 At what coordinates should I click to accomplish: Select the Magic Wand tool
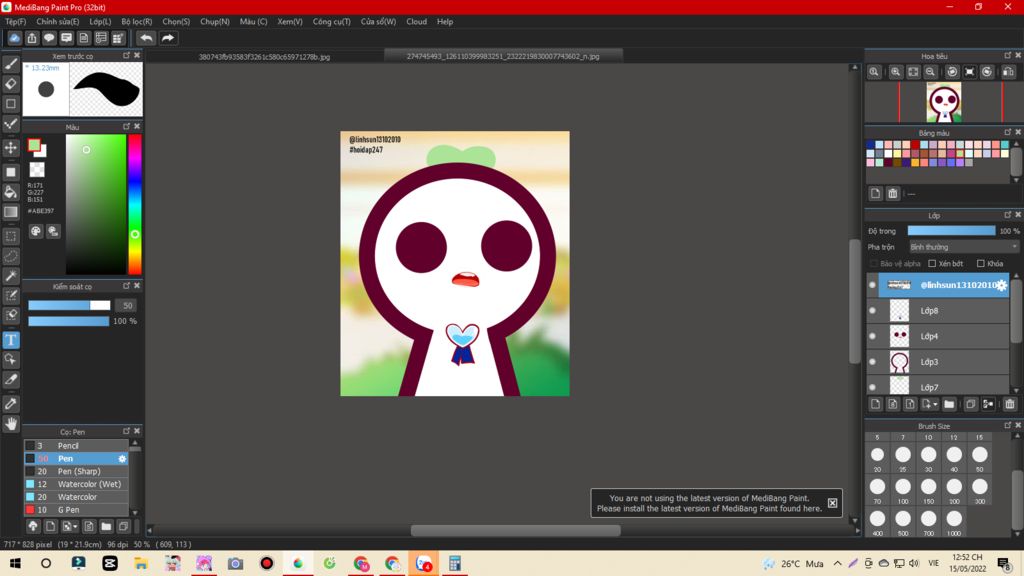pos(11,276)
